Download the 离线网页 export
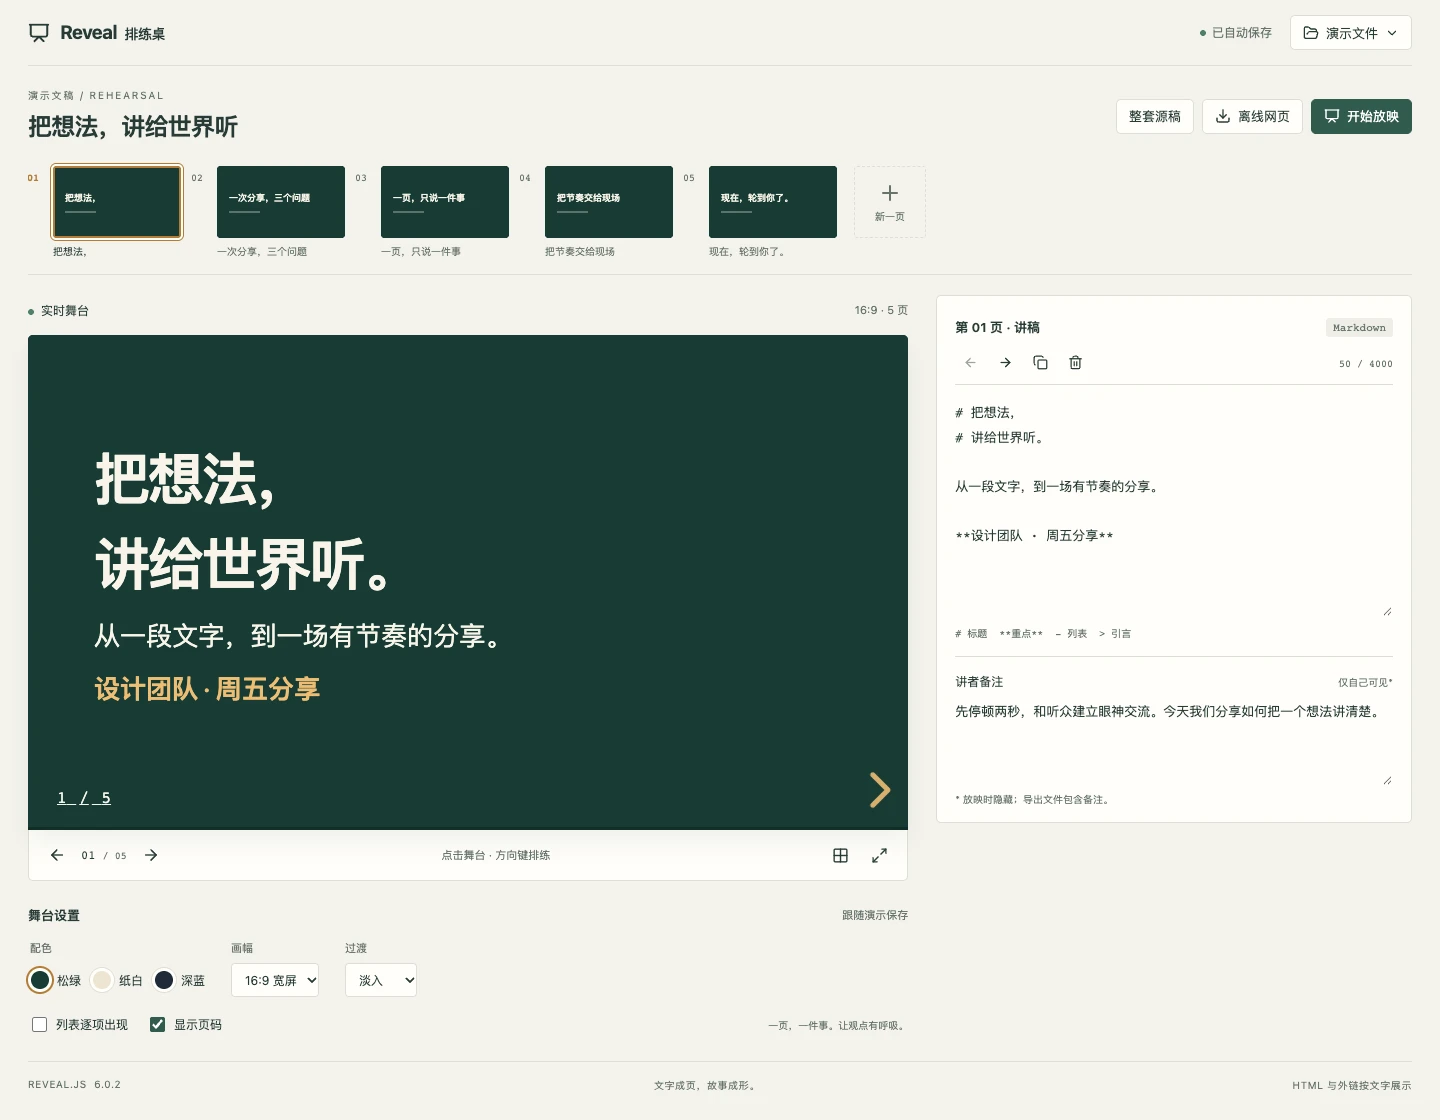The width and height of the screenshot is (1440, 1120). coord(1252,116)
